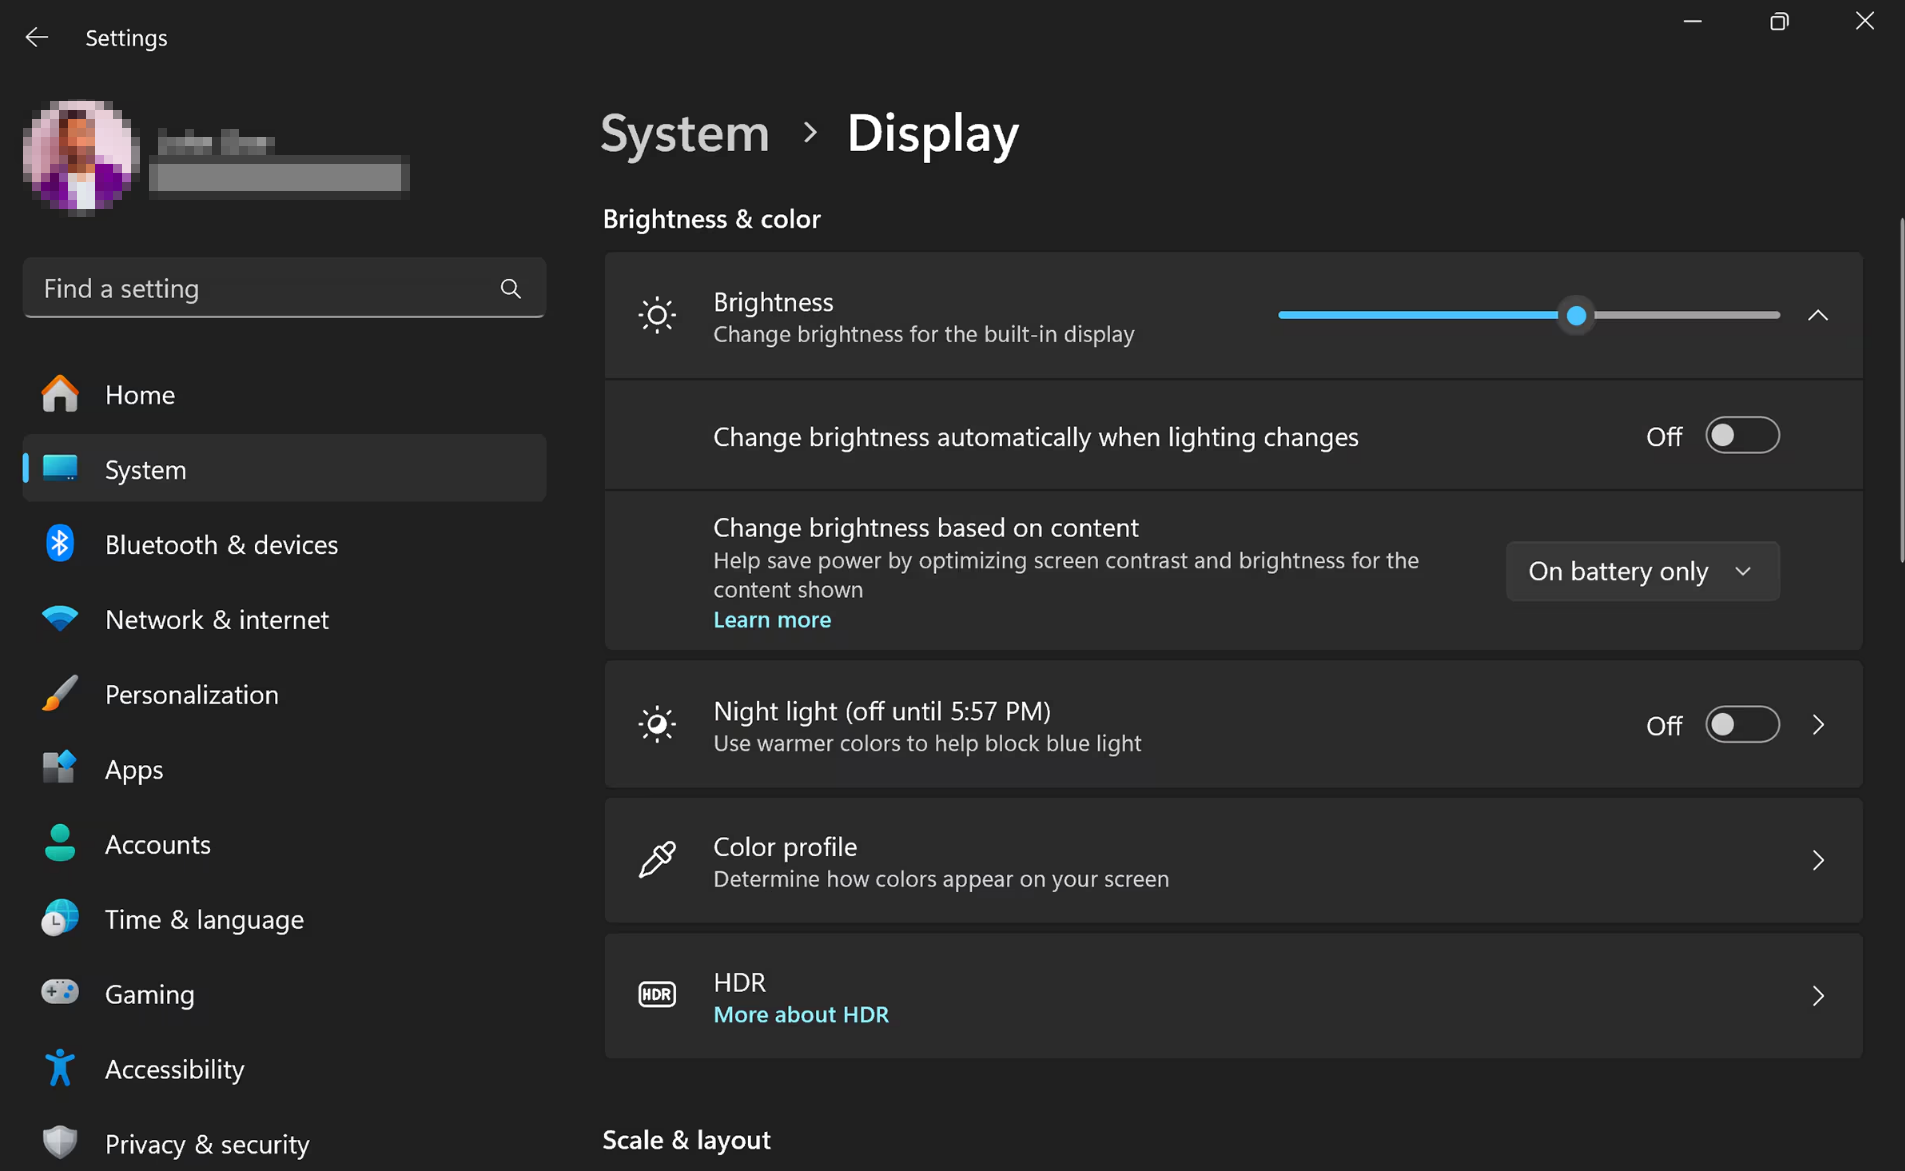Click the Home icon in sidebar
The image size is (1905, 1171).
(x=60, y=394)
